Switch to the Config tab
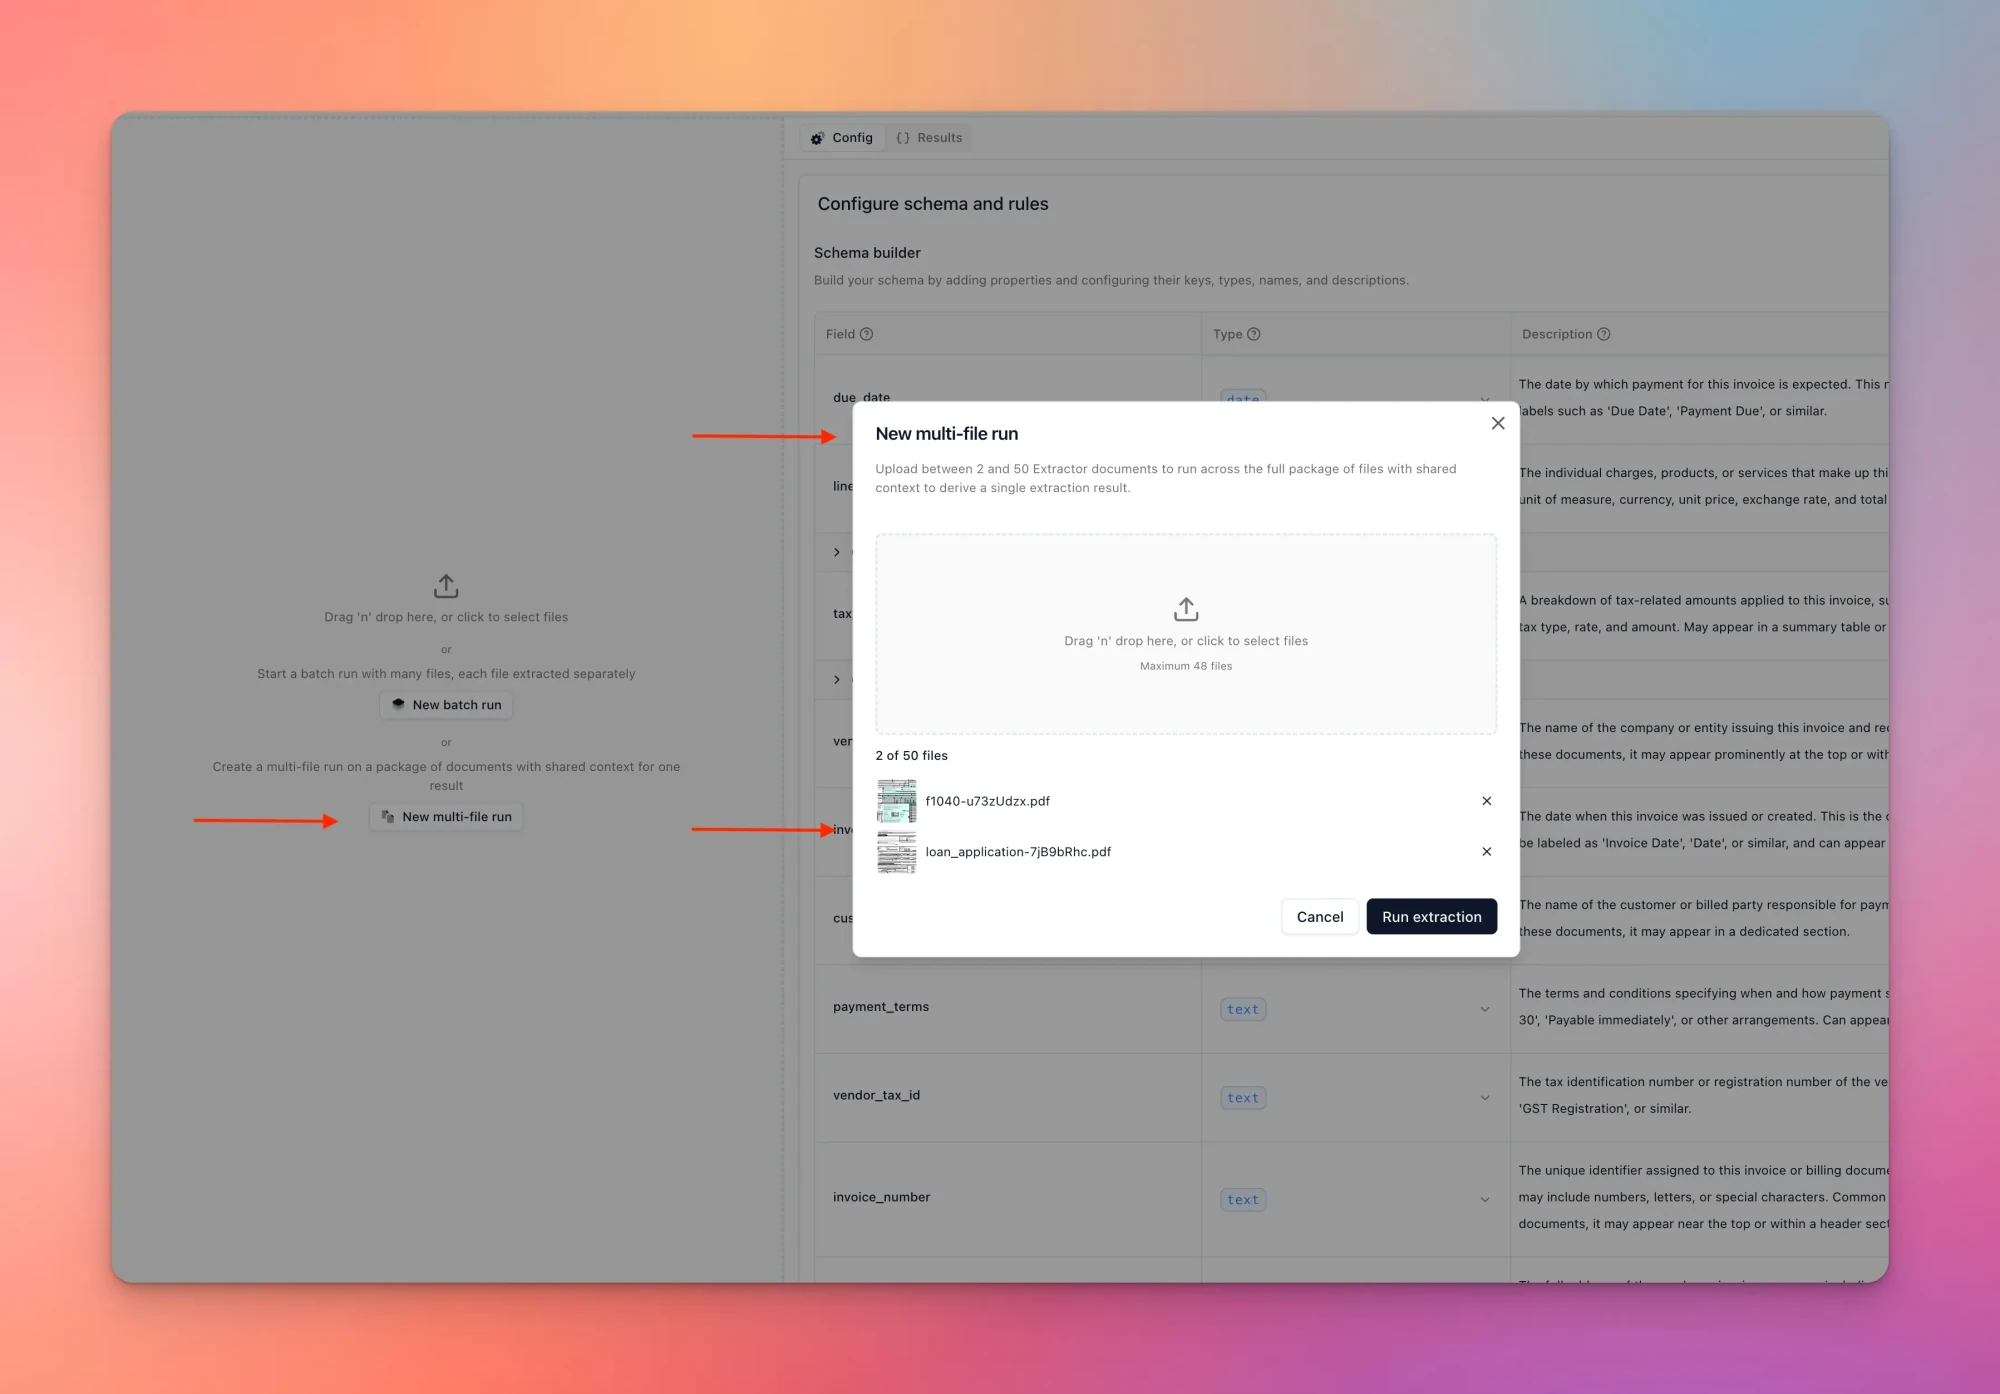2000x1394 pixels. (x=842, y=138)
